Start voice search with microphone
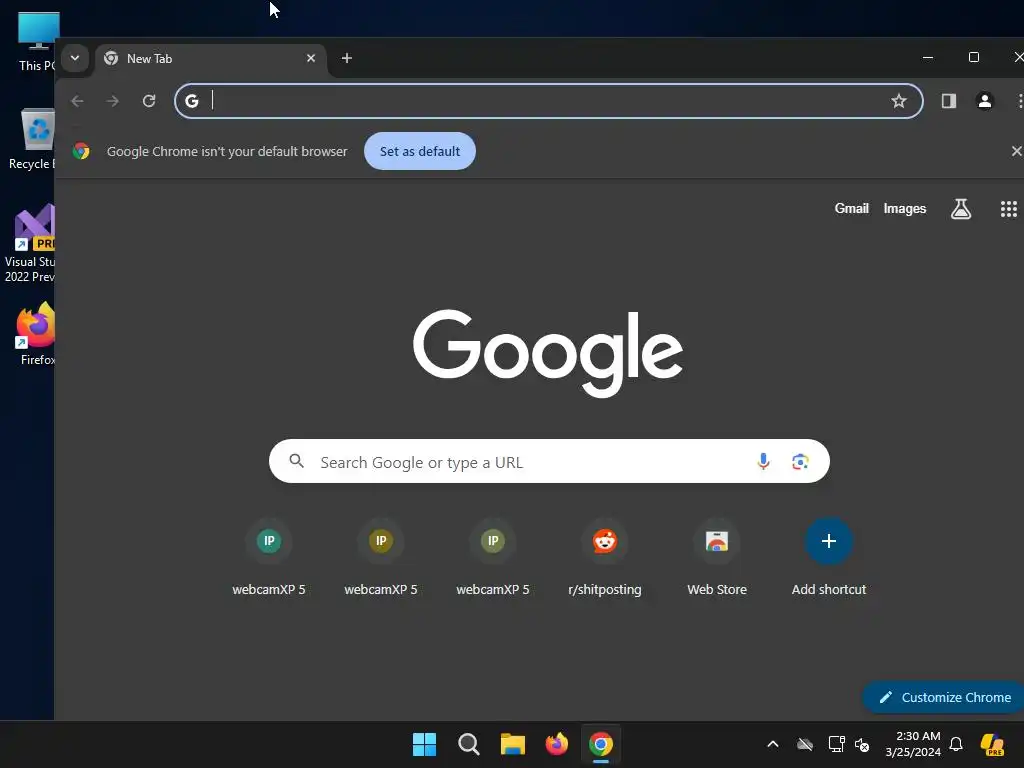1024x768 pixels. [x=763, y=462]
